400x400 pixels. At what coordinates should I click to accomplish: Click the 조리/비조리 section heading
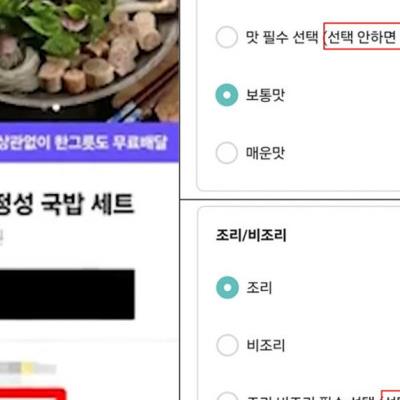click(251, 235)
